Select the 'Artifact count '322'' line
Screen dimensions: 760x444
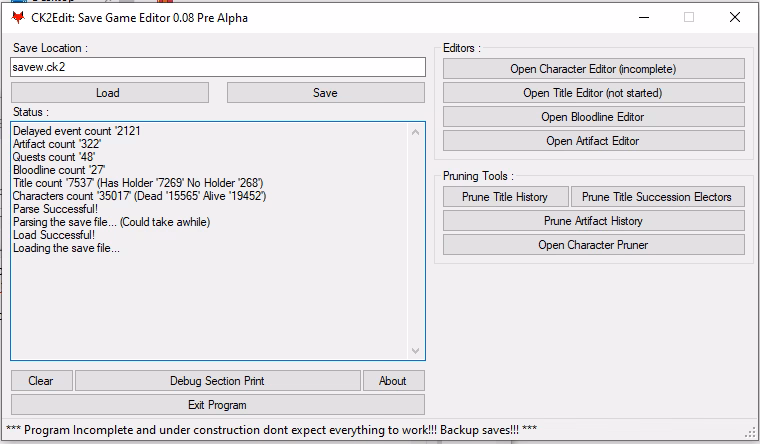pyautogui.click(x=57, y=144)
